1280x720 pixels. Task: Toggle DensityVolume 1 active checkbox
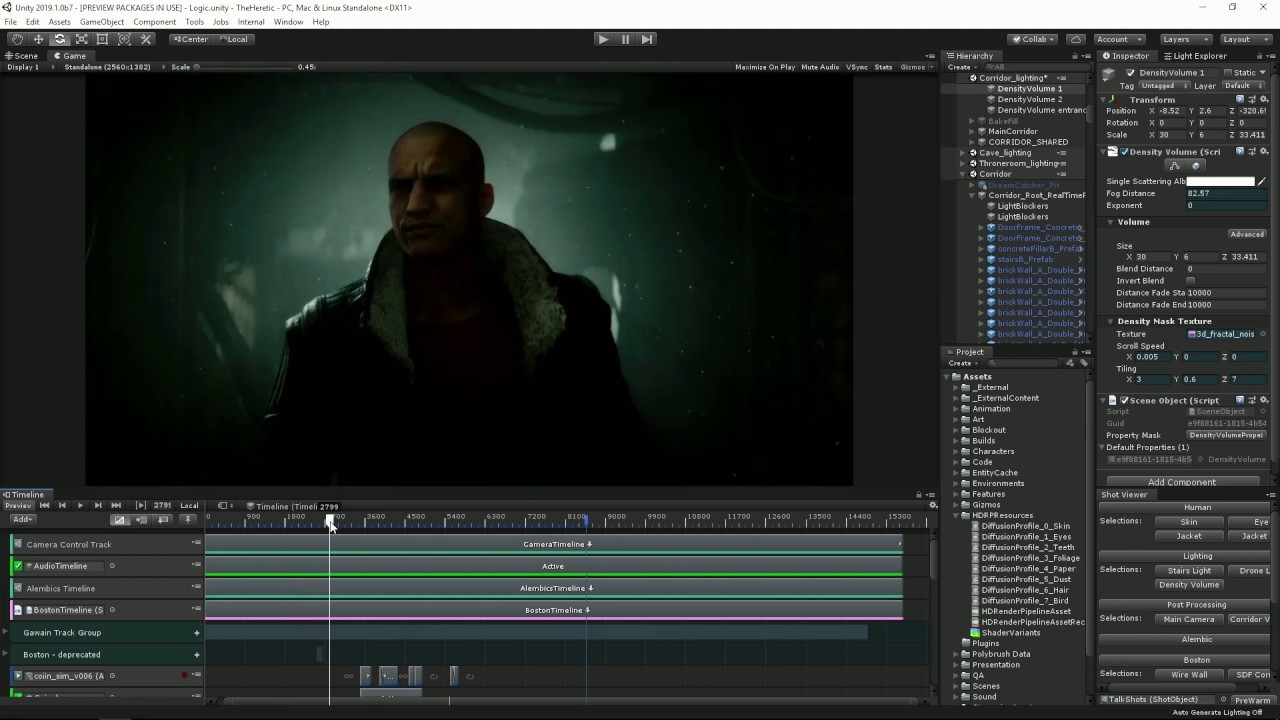pos(1130,73)
